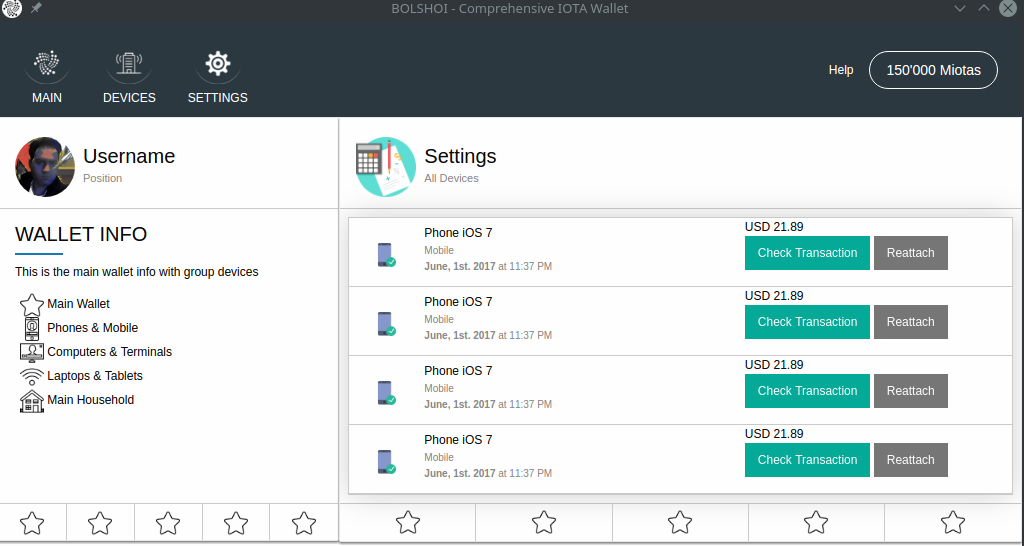The width and height of the screenshot is (1024, 546).
Task: Click Check Transaction in the third device row
Action: click(x=807, y=391)
